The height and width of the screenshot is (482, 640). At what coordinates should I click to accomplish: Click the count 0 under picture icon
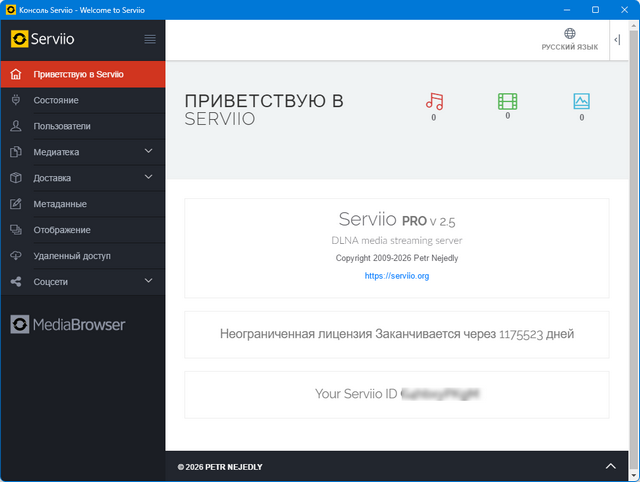point(582,118)
